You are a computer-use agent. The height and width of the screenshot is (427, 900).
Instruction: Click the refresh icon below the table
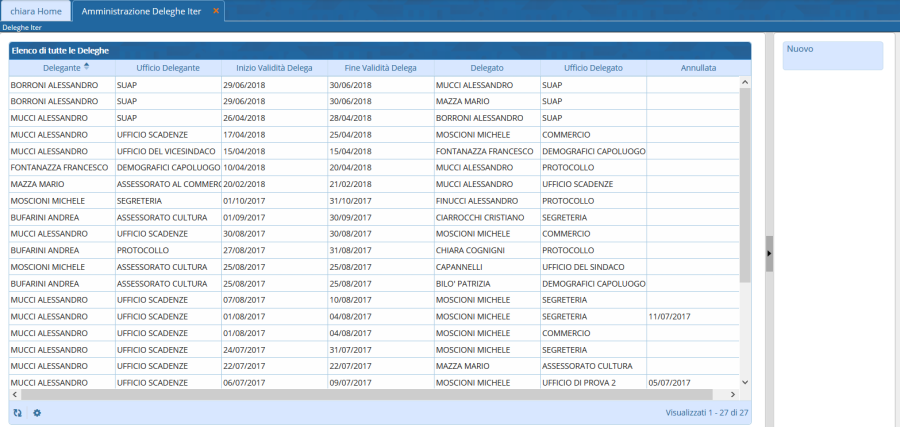tap(17, 412)
